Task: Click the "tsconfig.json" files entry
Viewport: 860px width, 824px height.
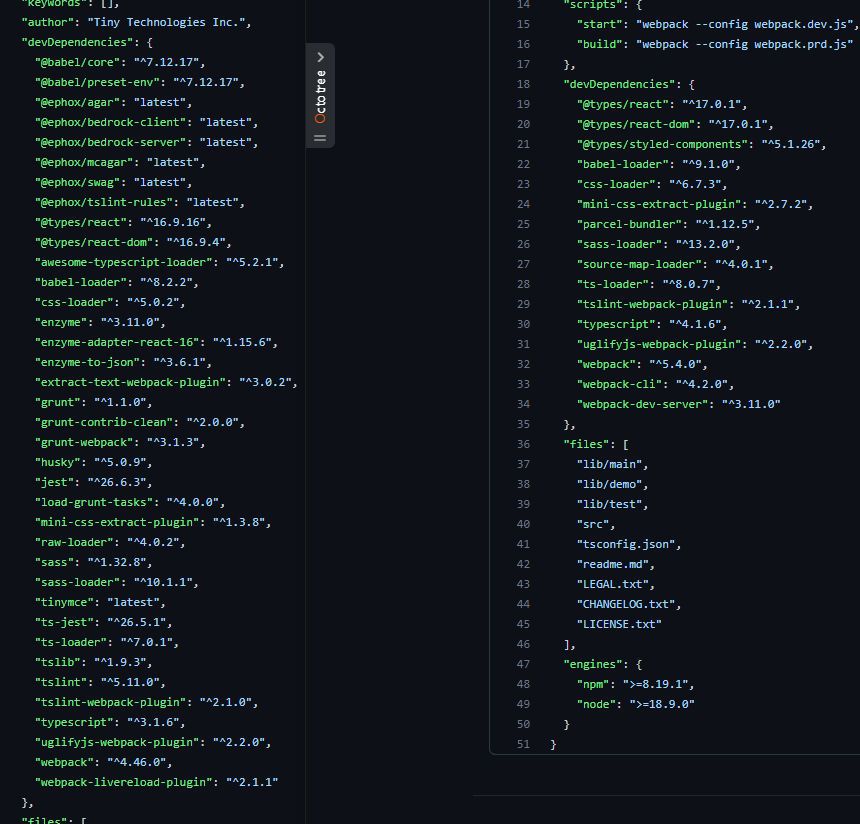Action: [626, 544]
